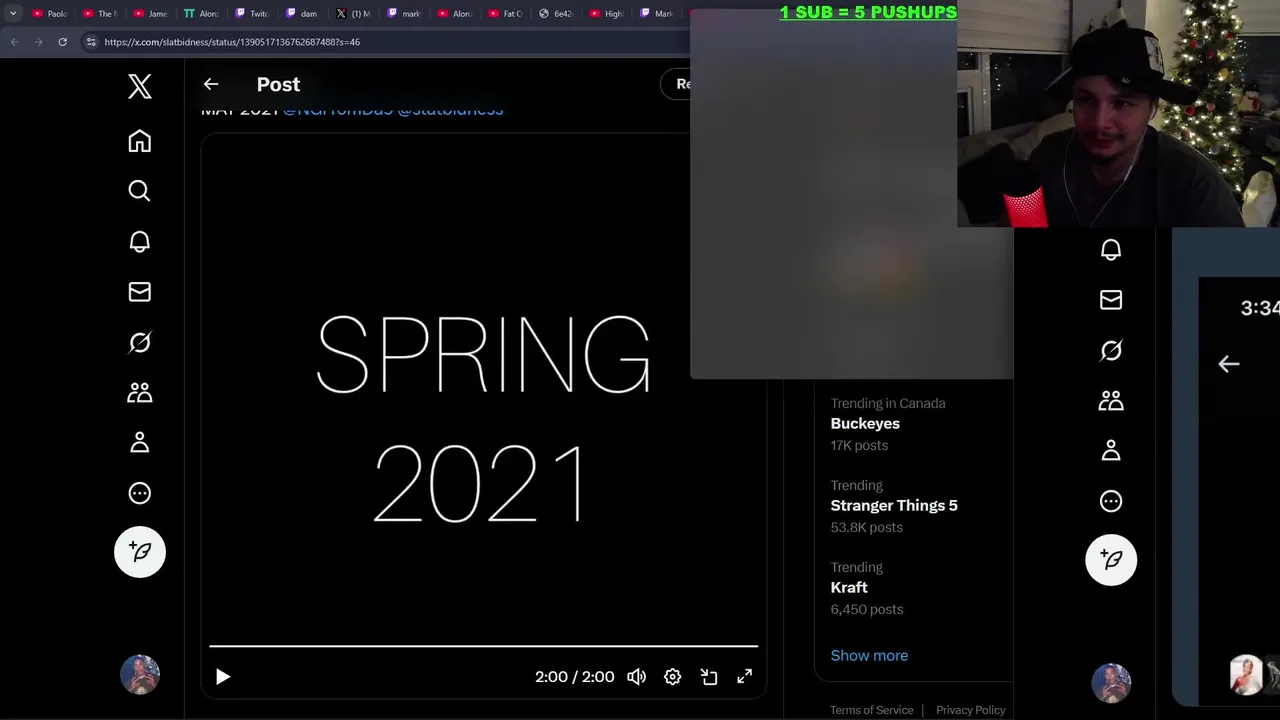Screen dimensions: 1280x720
Task: Open Home in the left X sidebar
Action: click(x=140, y=141)
